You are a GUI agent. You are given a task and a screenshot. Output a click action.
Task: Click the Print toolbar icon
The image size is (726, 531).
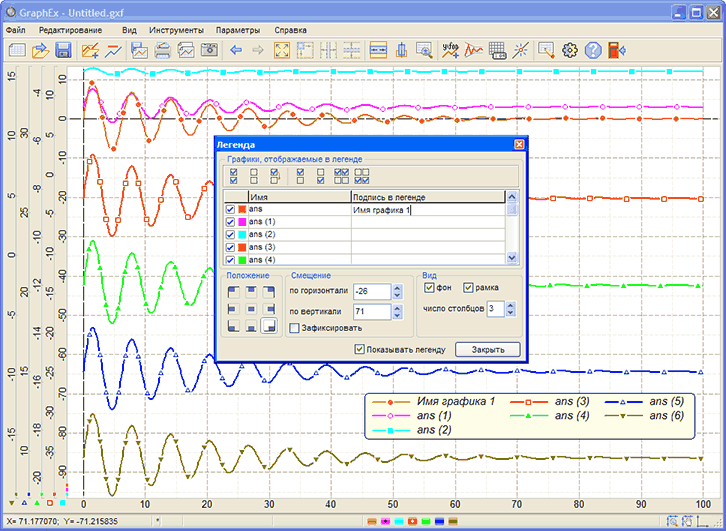coord(163,50)
